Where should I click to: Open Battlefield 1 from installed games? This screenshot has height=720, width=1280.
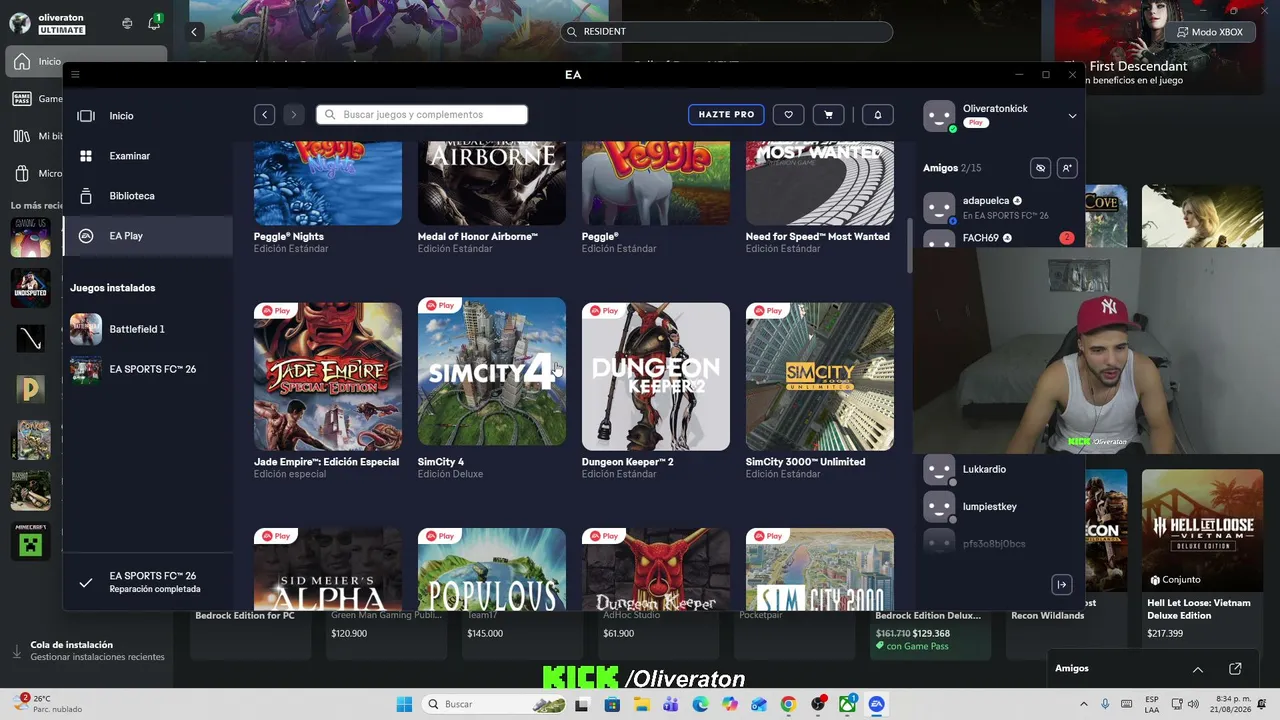click(x=148, y=329)
